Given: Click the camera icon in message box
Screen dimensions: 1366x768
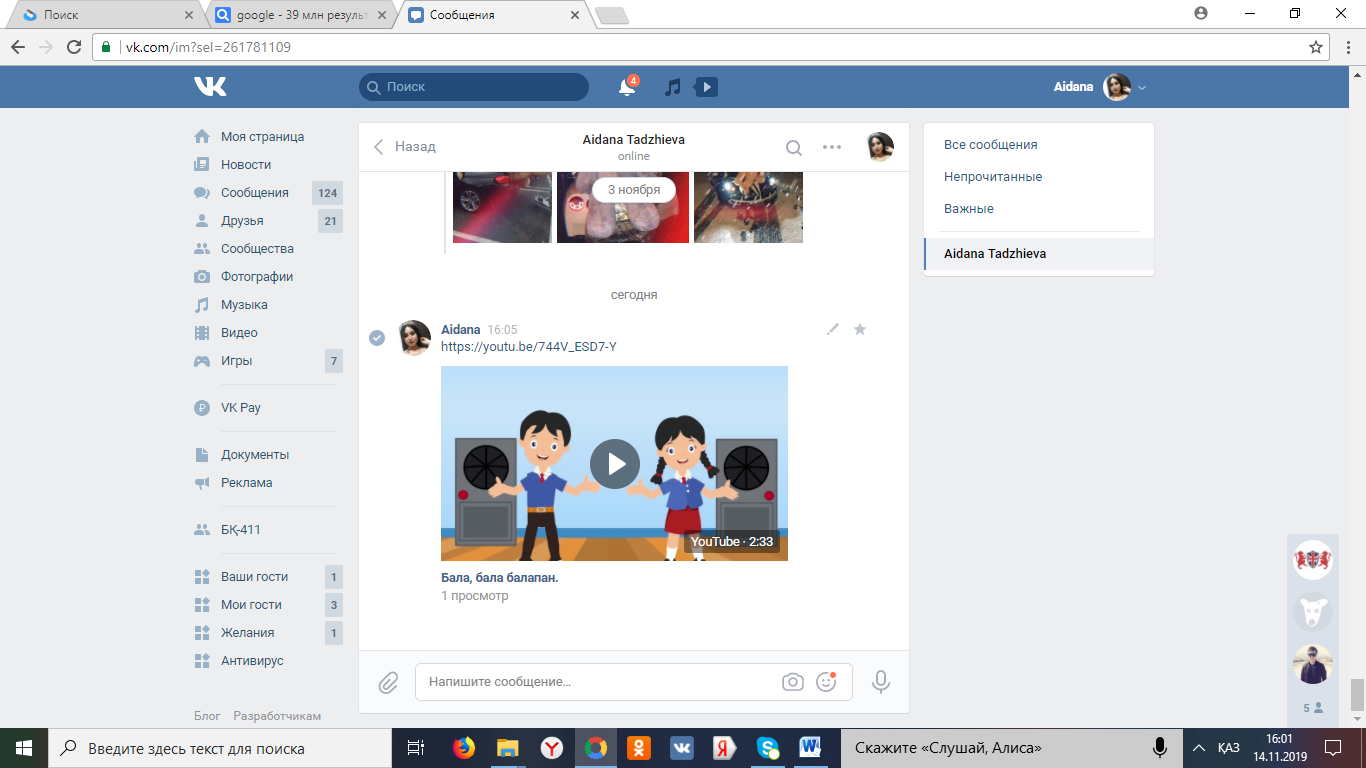Looking at the screenshot, I should pyautogui.click(x=793, y=682).
